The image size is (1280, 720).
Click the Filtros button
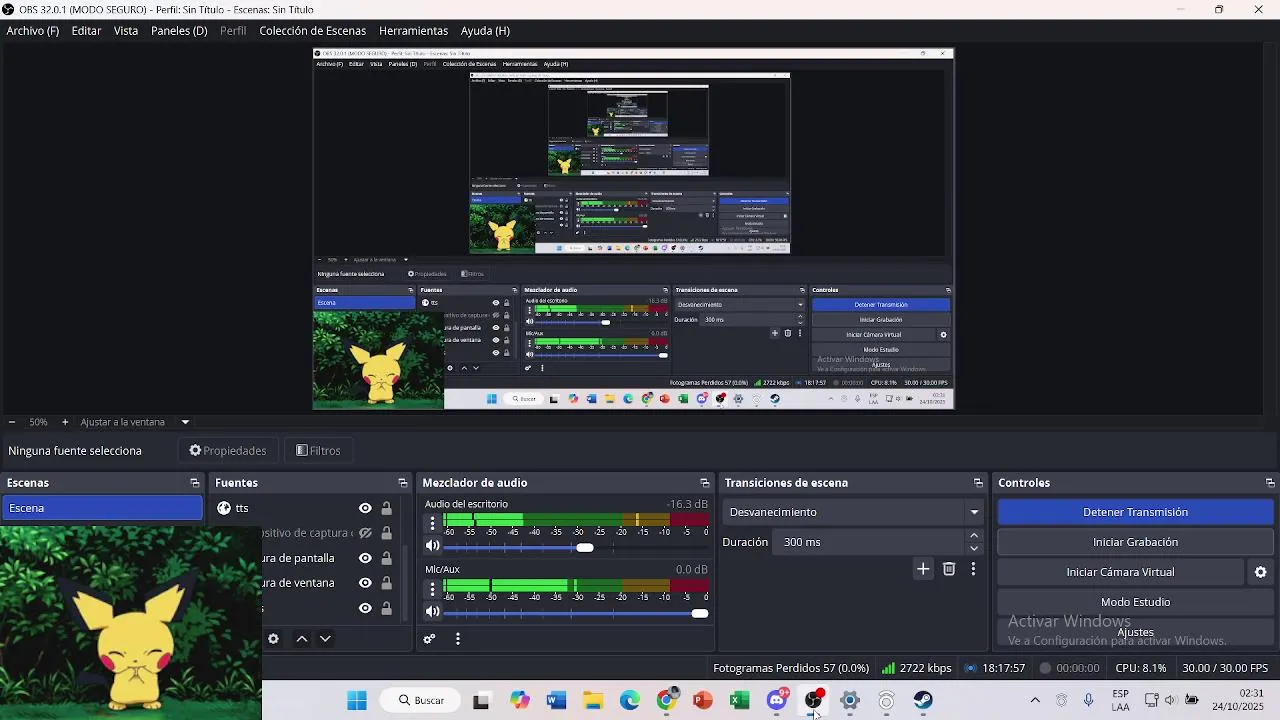pos(319,451)
